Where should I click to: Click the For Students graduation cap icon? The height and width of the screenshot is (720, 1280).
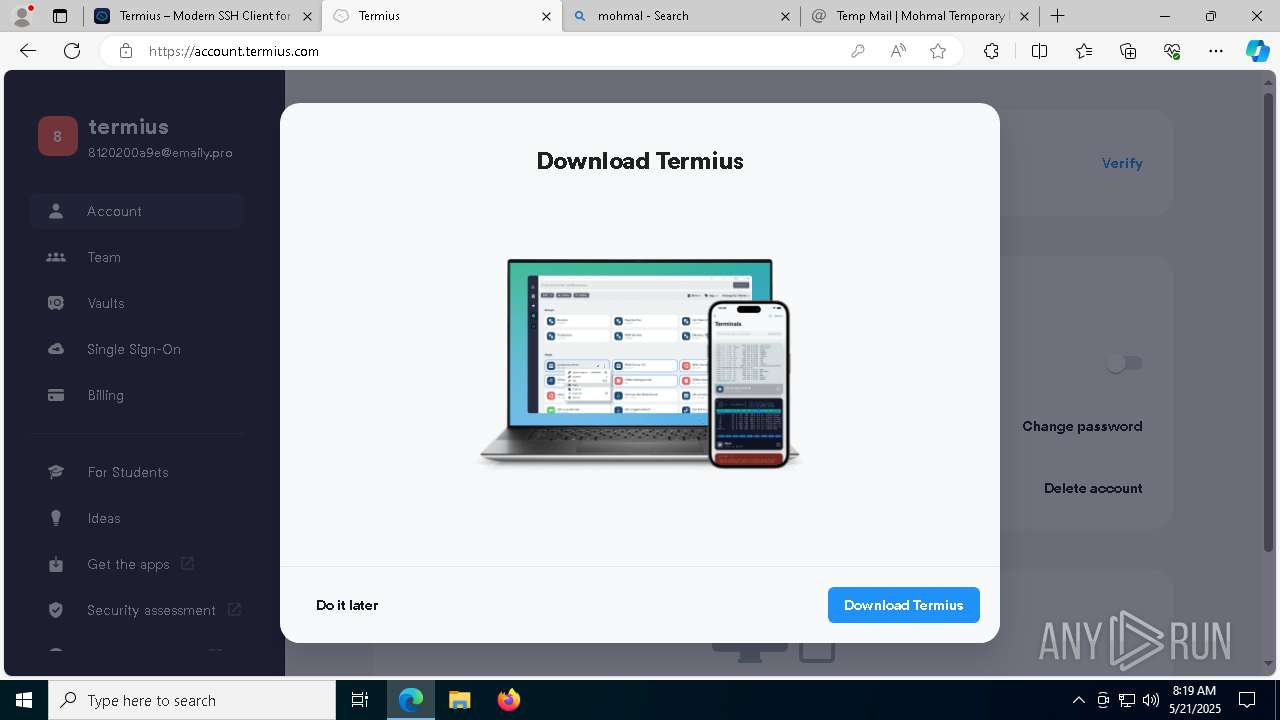56,472
